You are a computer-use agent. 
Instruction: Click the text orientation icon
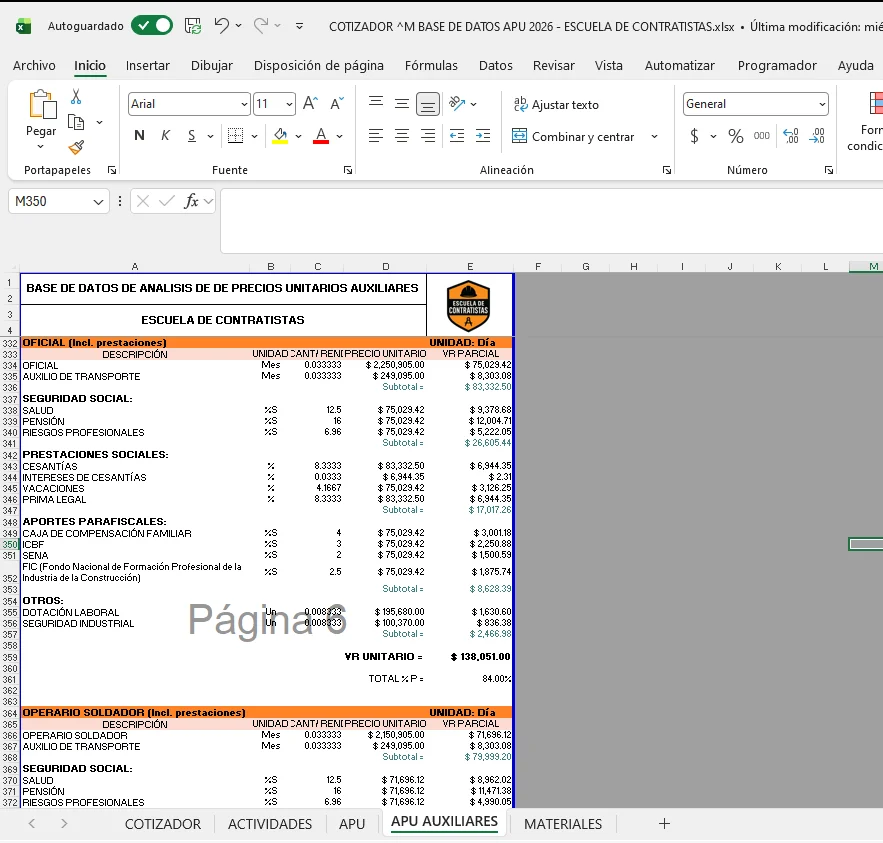coord(457,104)
